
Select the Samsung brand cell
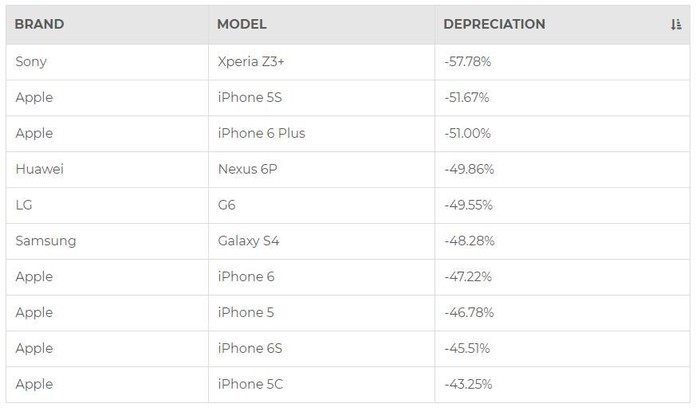click(x=45, y=241)
